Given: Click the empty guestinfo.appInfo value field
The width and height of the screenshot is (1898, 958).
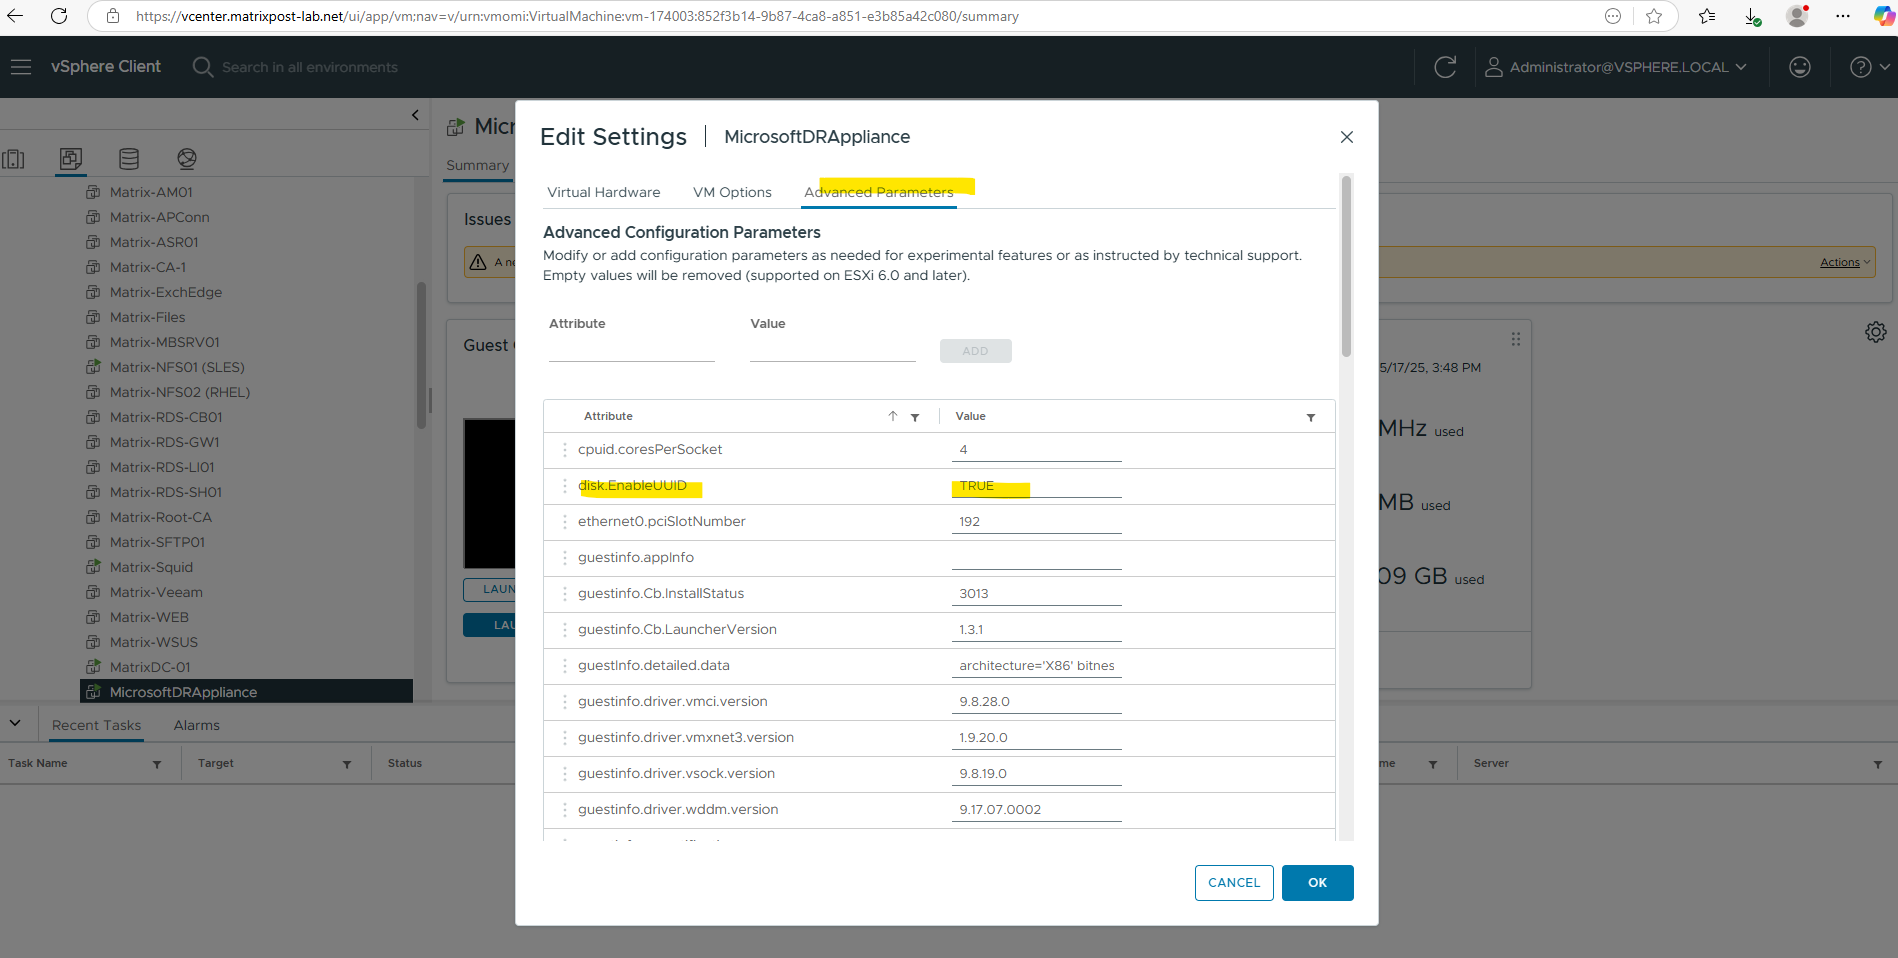Looking at the screenshot, I should pos(1037,558).
